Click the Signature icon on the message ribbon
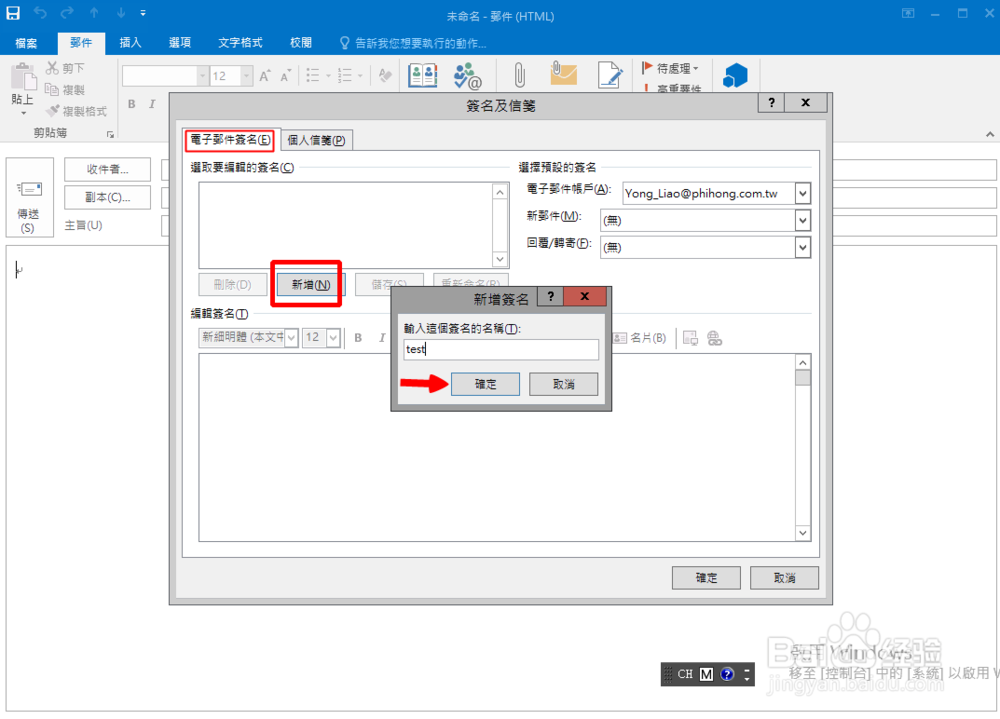This screenshot has height=719, width=1000. 610,73
